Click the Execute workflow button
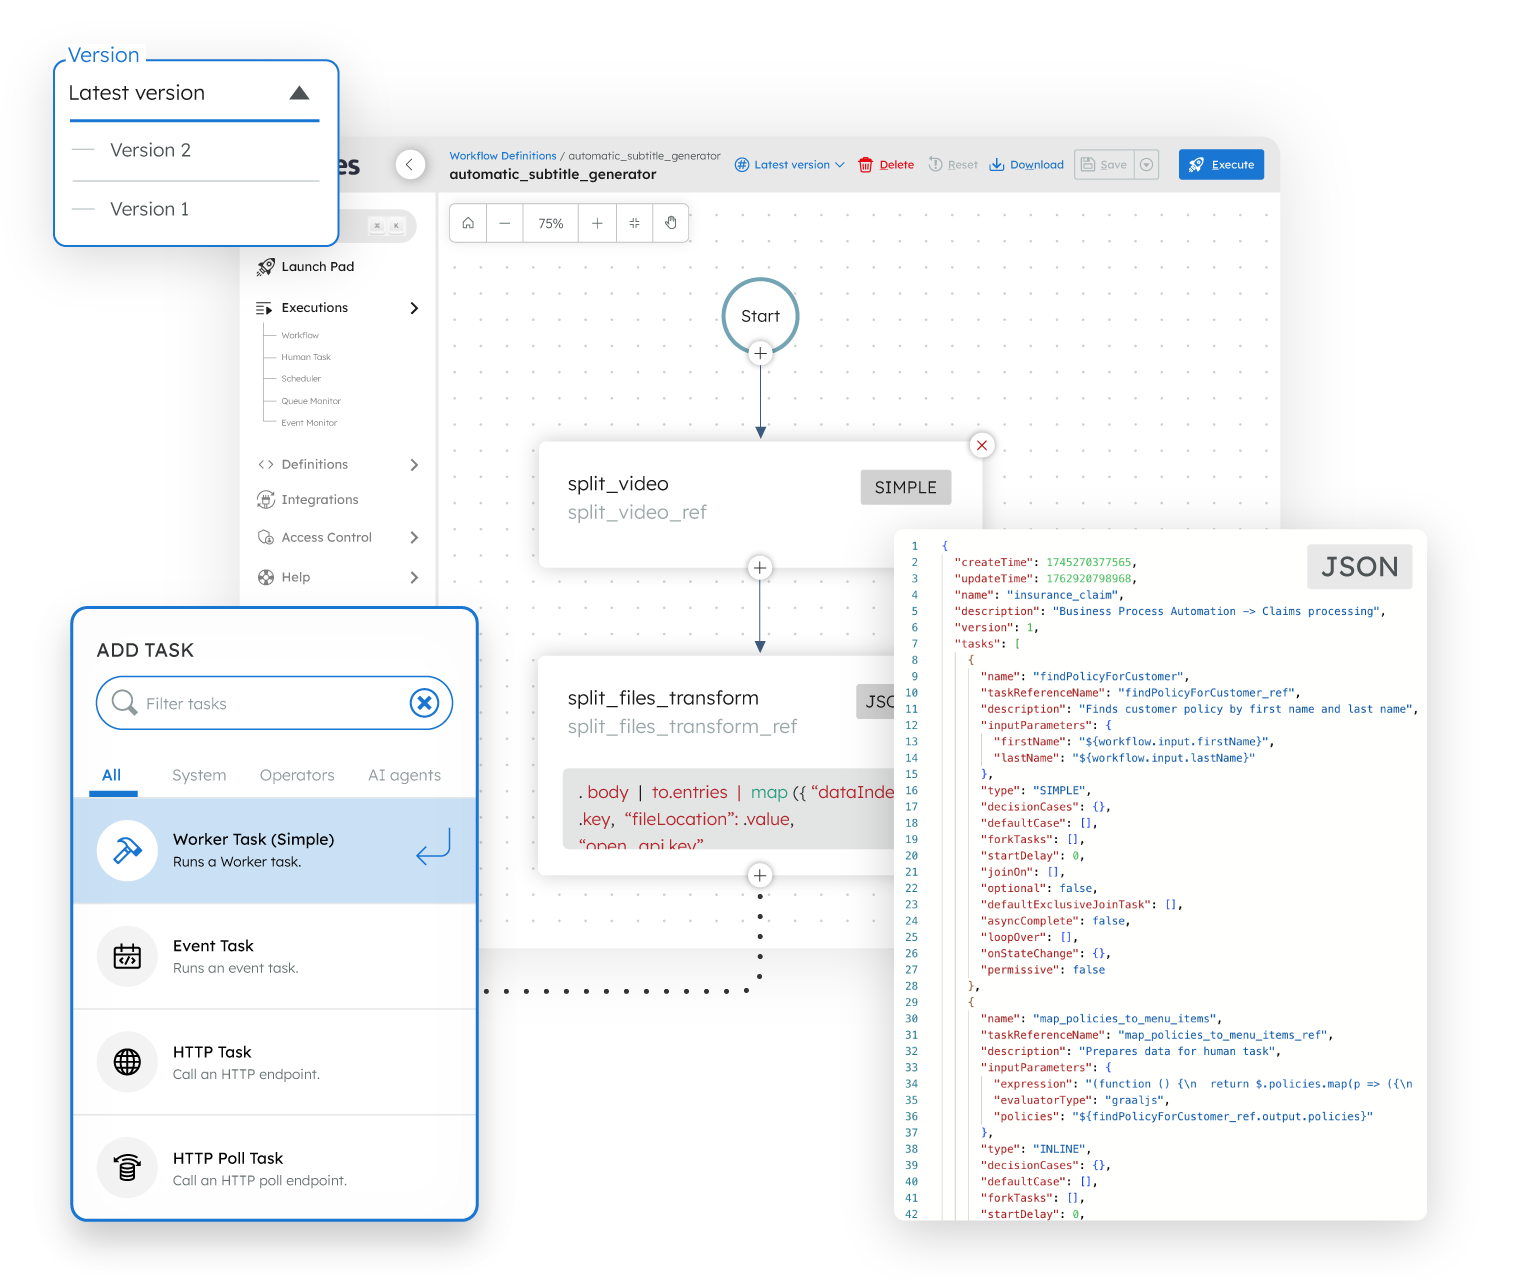Image resolution: width=1520 pixels, height=1280 pixels. (1221, 164)
